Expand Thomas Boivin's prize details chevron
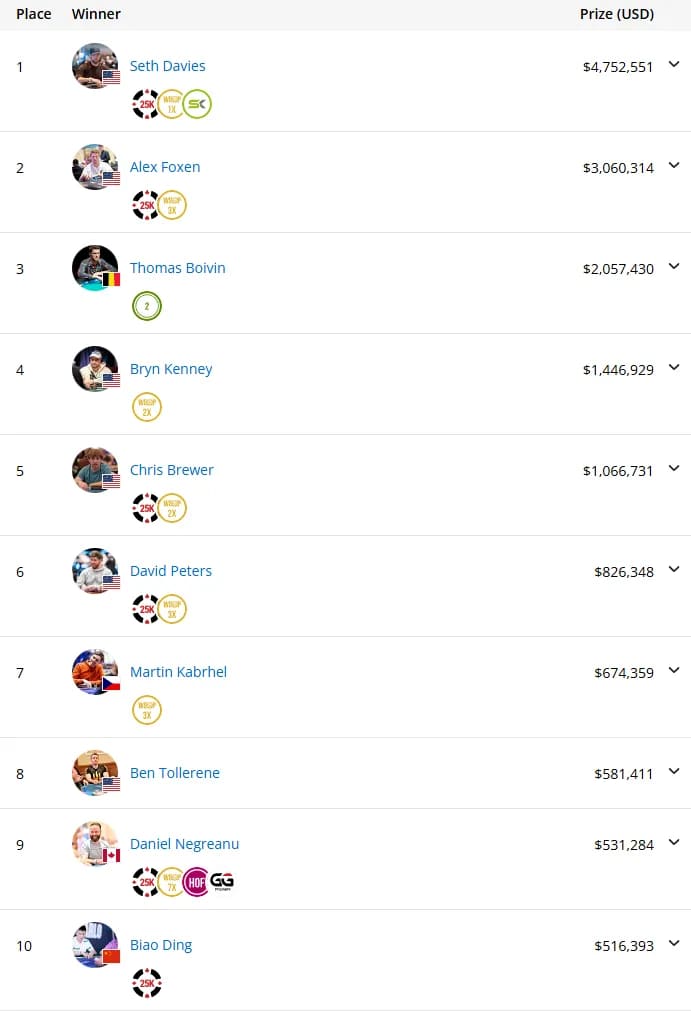This screenshot has height=1011, width=691. pyautogui.click(x=674, y=266)
